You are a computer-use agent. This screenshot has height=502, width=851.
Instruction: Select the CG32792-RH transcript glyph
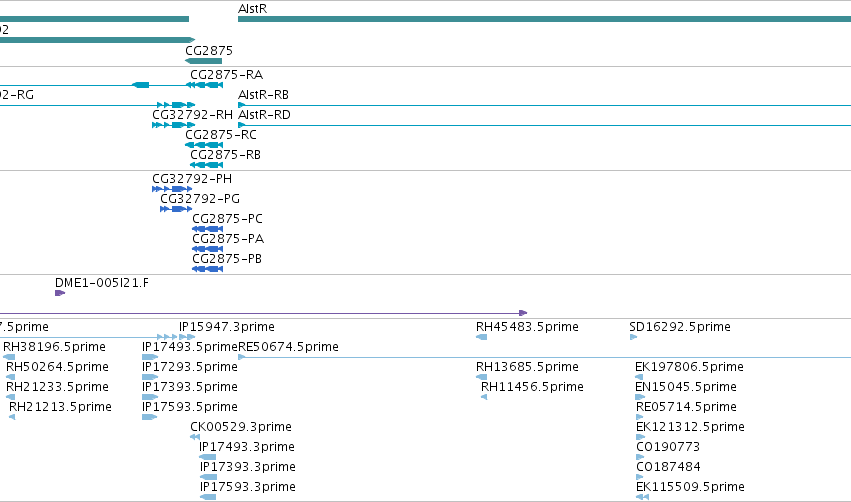click(174, 125)
